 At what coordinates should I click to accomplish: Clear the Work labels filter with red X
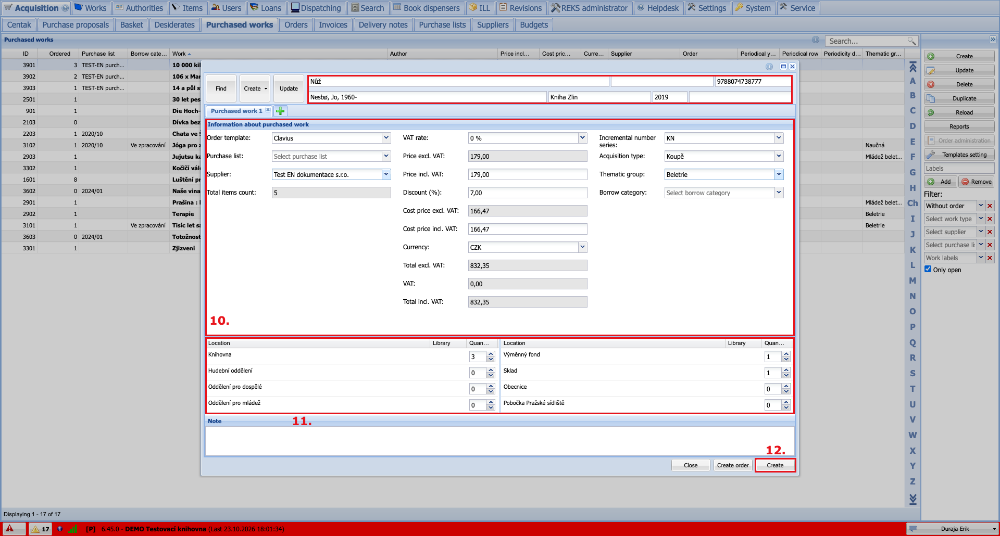(x=990, y=258)
